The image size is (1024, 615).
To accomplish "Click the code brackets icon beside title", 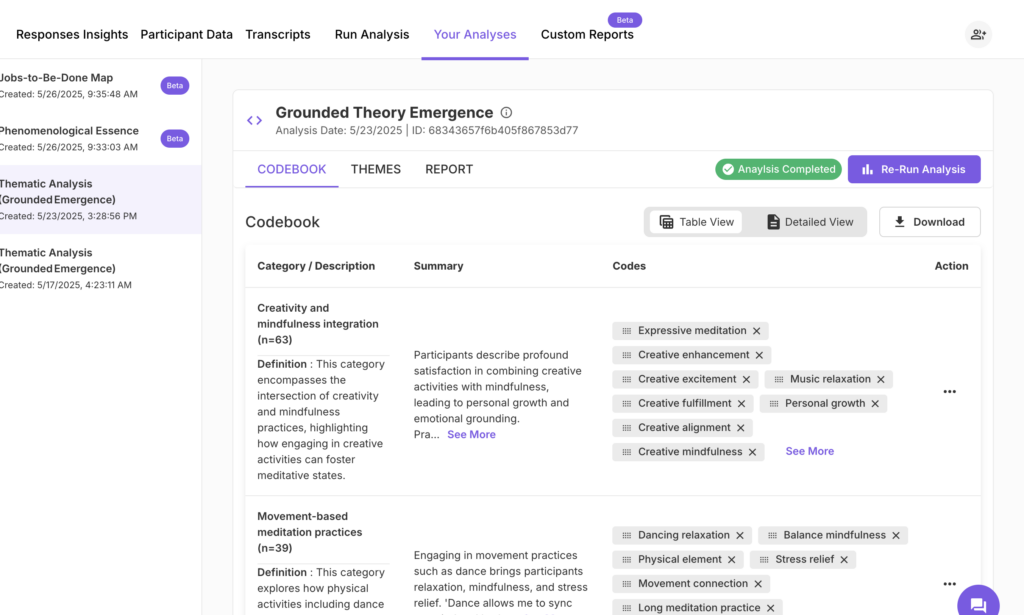I will click(x=254, y=121).
